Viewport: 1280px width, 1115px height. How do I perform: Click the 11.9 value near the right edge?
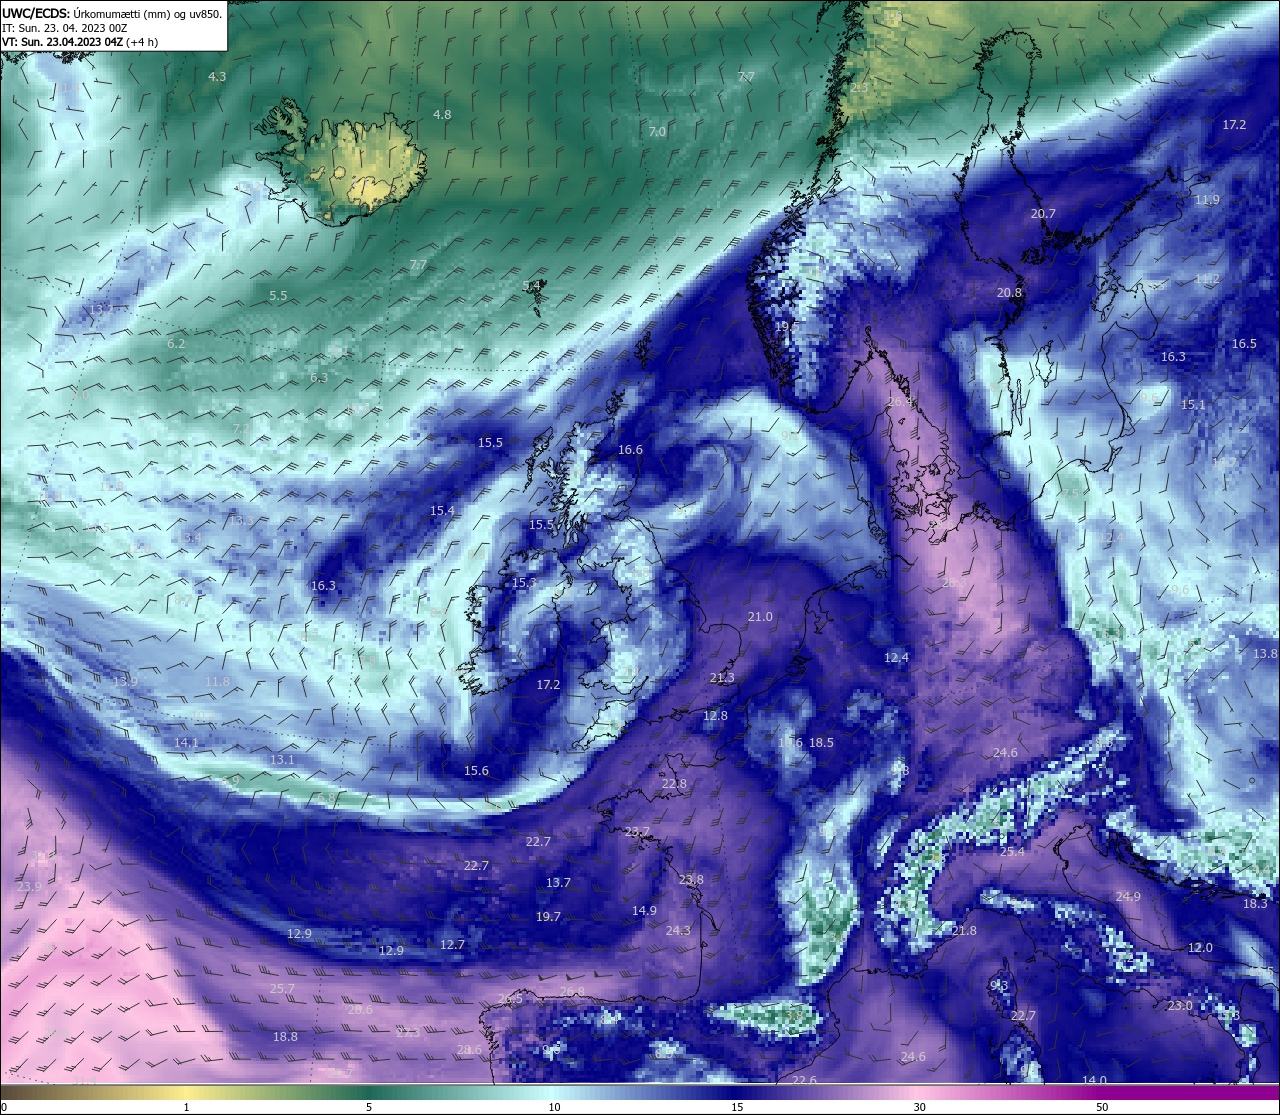click(x=1207, y=200)
